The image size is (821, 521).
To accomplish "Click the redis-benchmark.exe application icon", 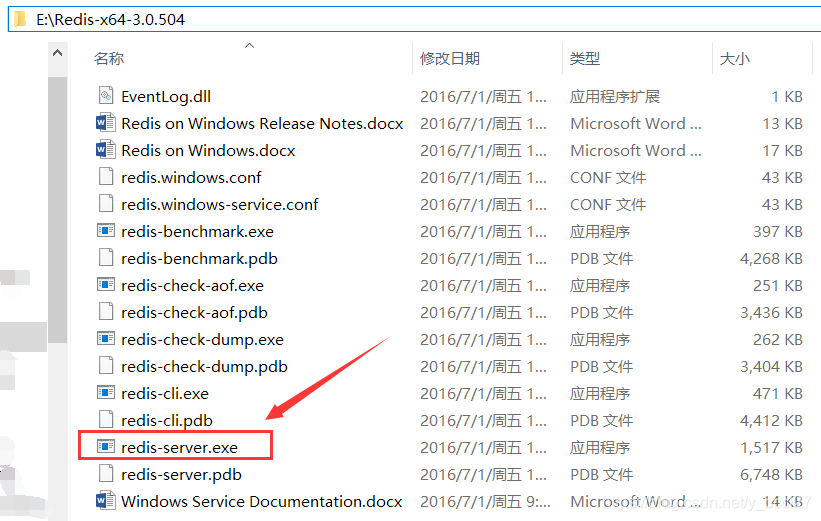I will tap(106, 231).
